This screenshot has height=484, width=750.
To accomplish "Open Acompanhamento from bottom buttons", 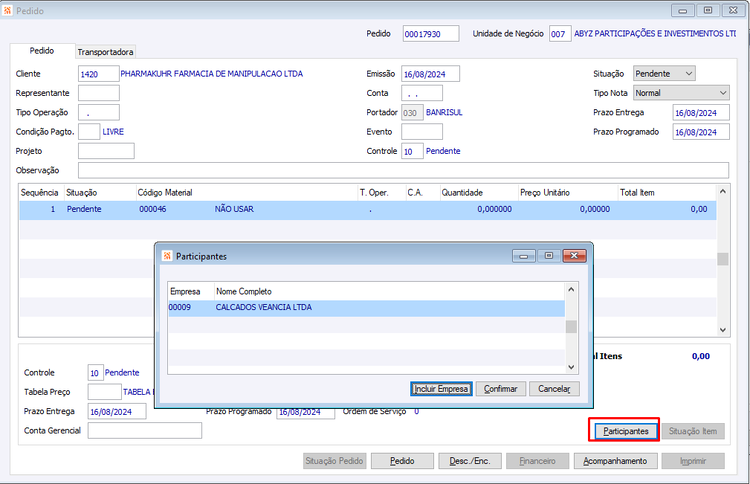I will pos(615,461).
